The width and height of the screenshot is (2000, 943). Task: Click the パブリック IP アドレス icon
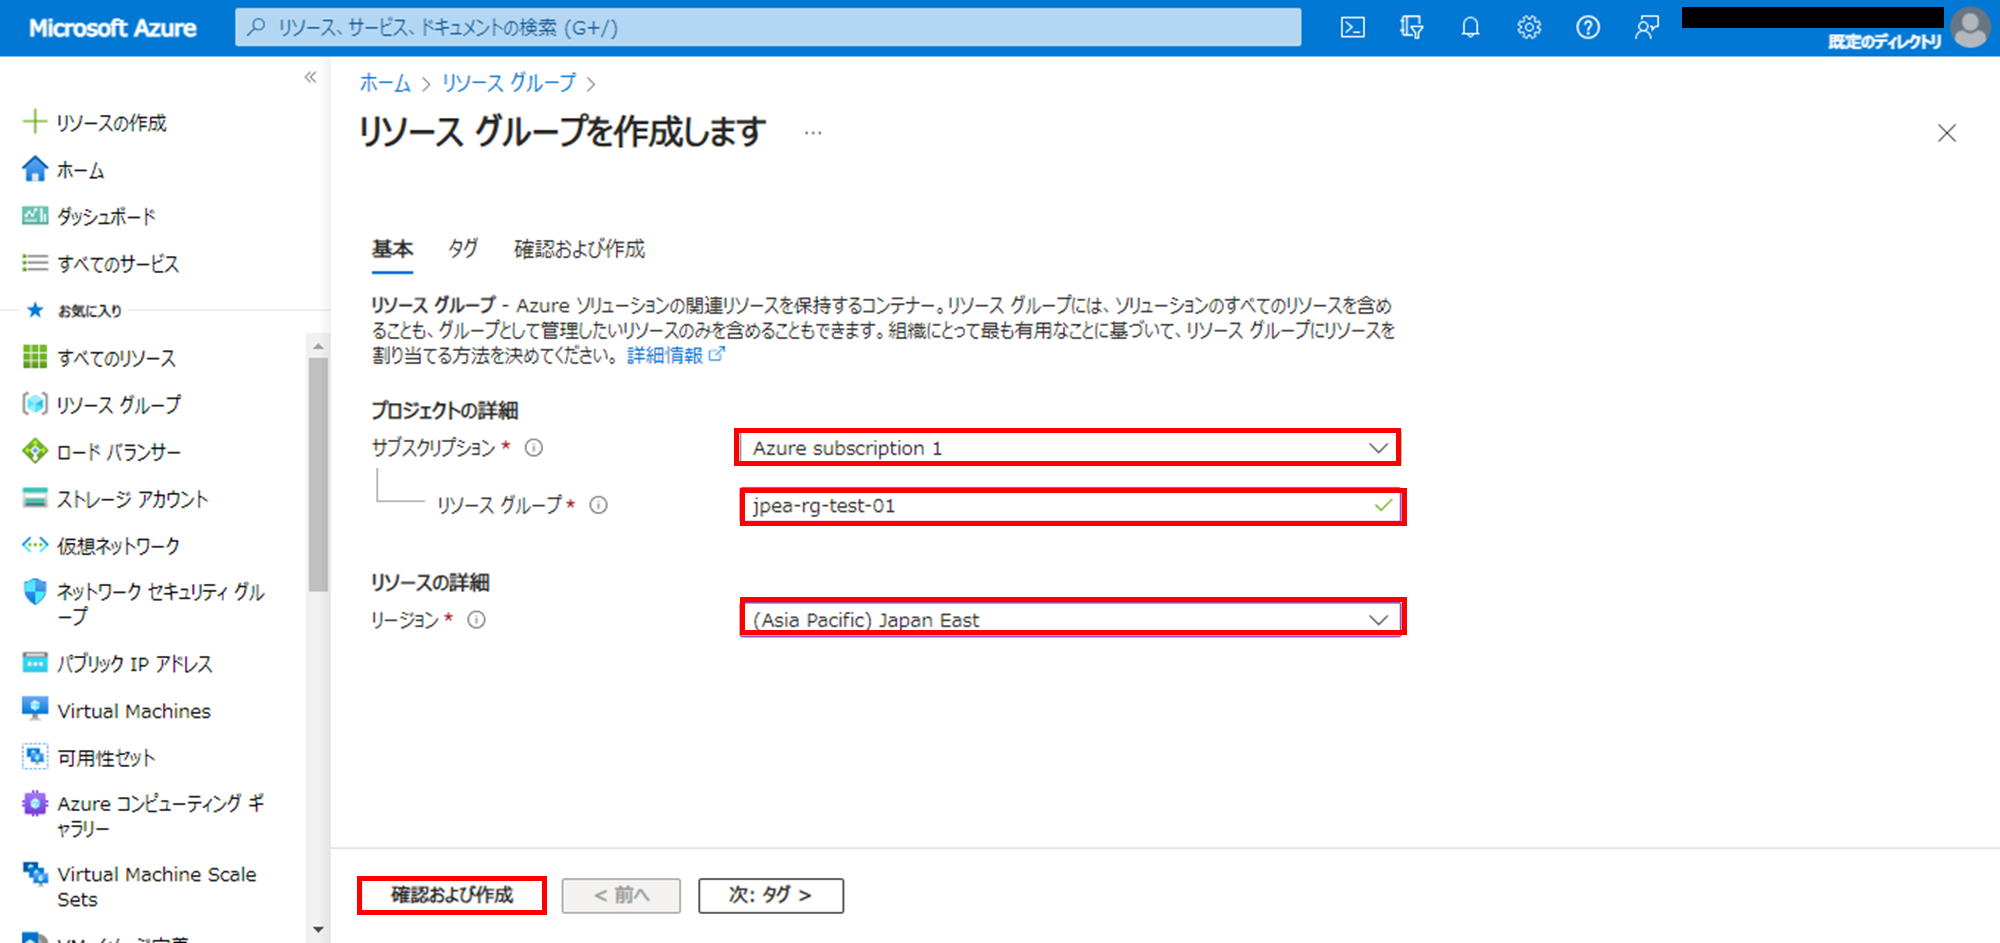coord(35,663)
